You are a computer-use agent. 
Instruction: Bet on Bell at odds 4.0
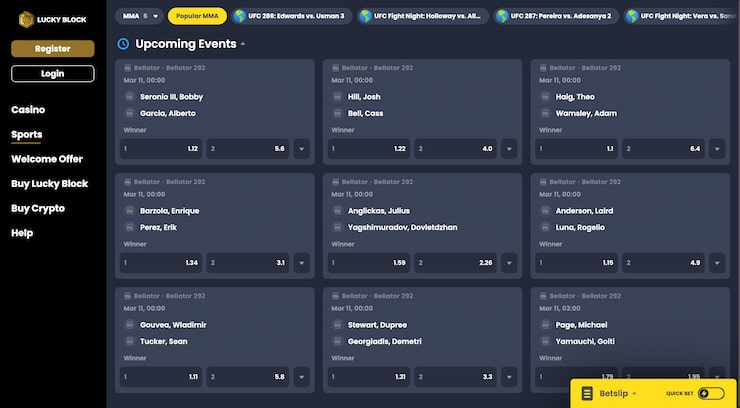coord(455,149)
